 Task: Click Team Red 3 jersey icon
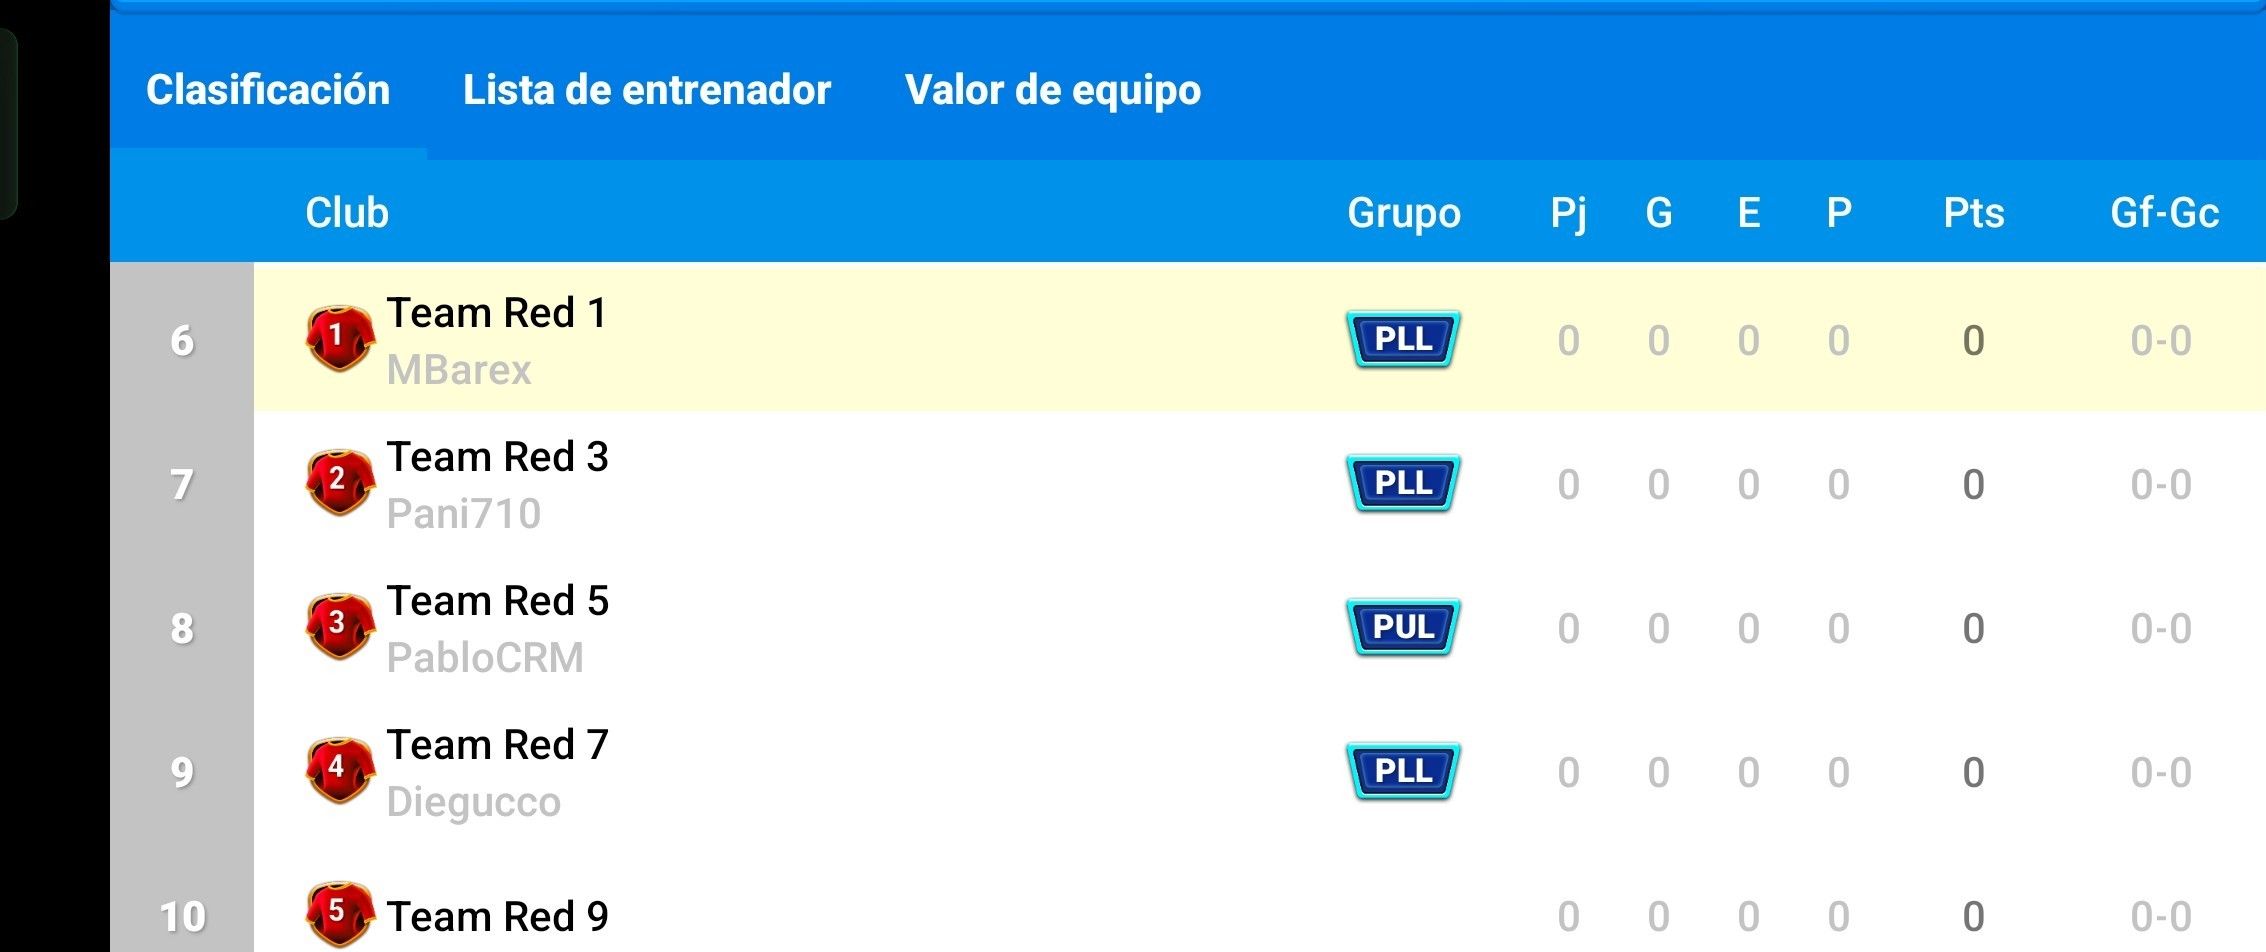(339, 482)
